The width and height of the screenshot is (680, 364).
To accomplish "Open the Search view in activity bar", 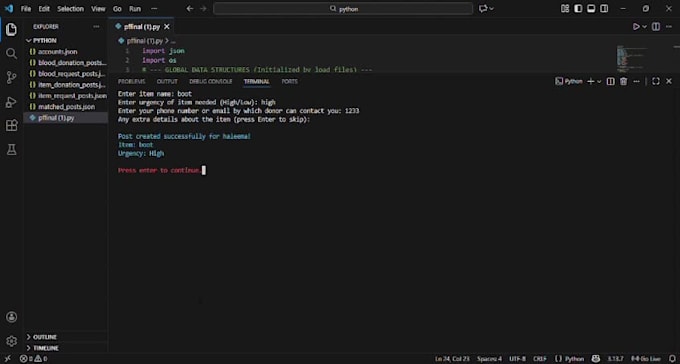I will (x=11, y=54).
